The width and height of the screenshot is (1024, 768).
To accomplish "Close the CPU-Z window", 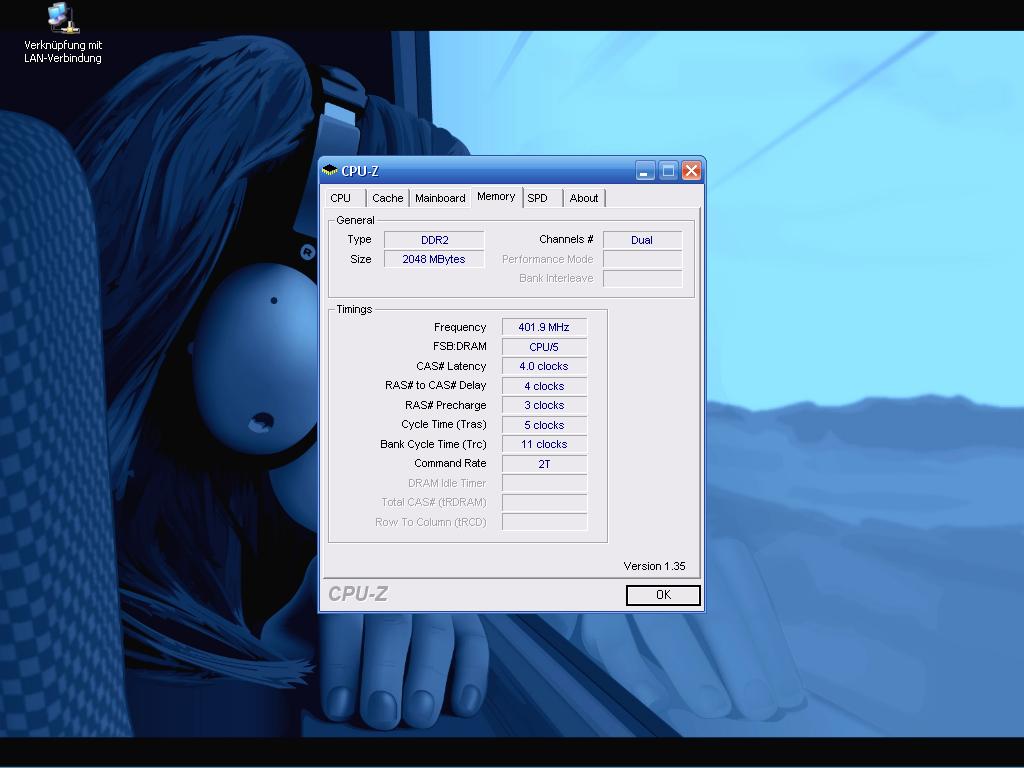I will [691, 171].
